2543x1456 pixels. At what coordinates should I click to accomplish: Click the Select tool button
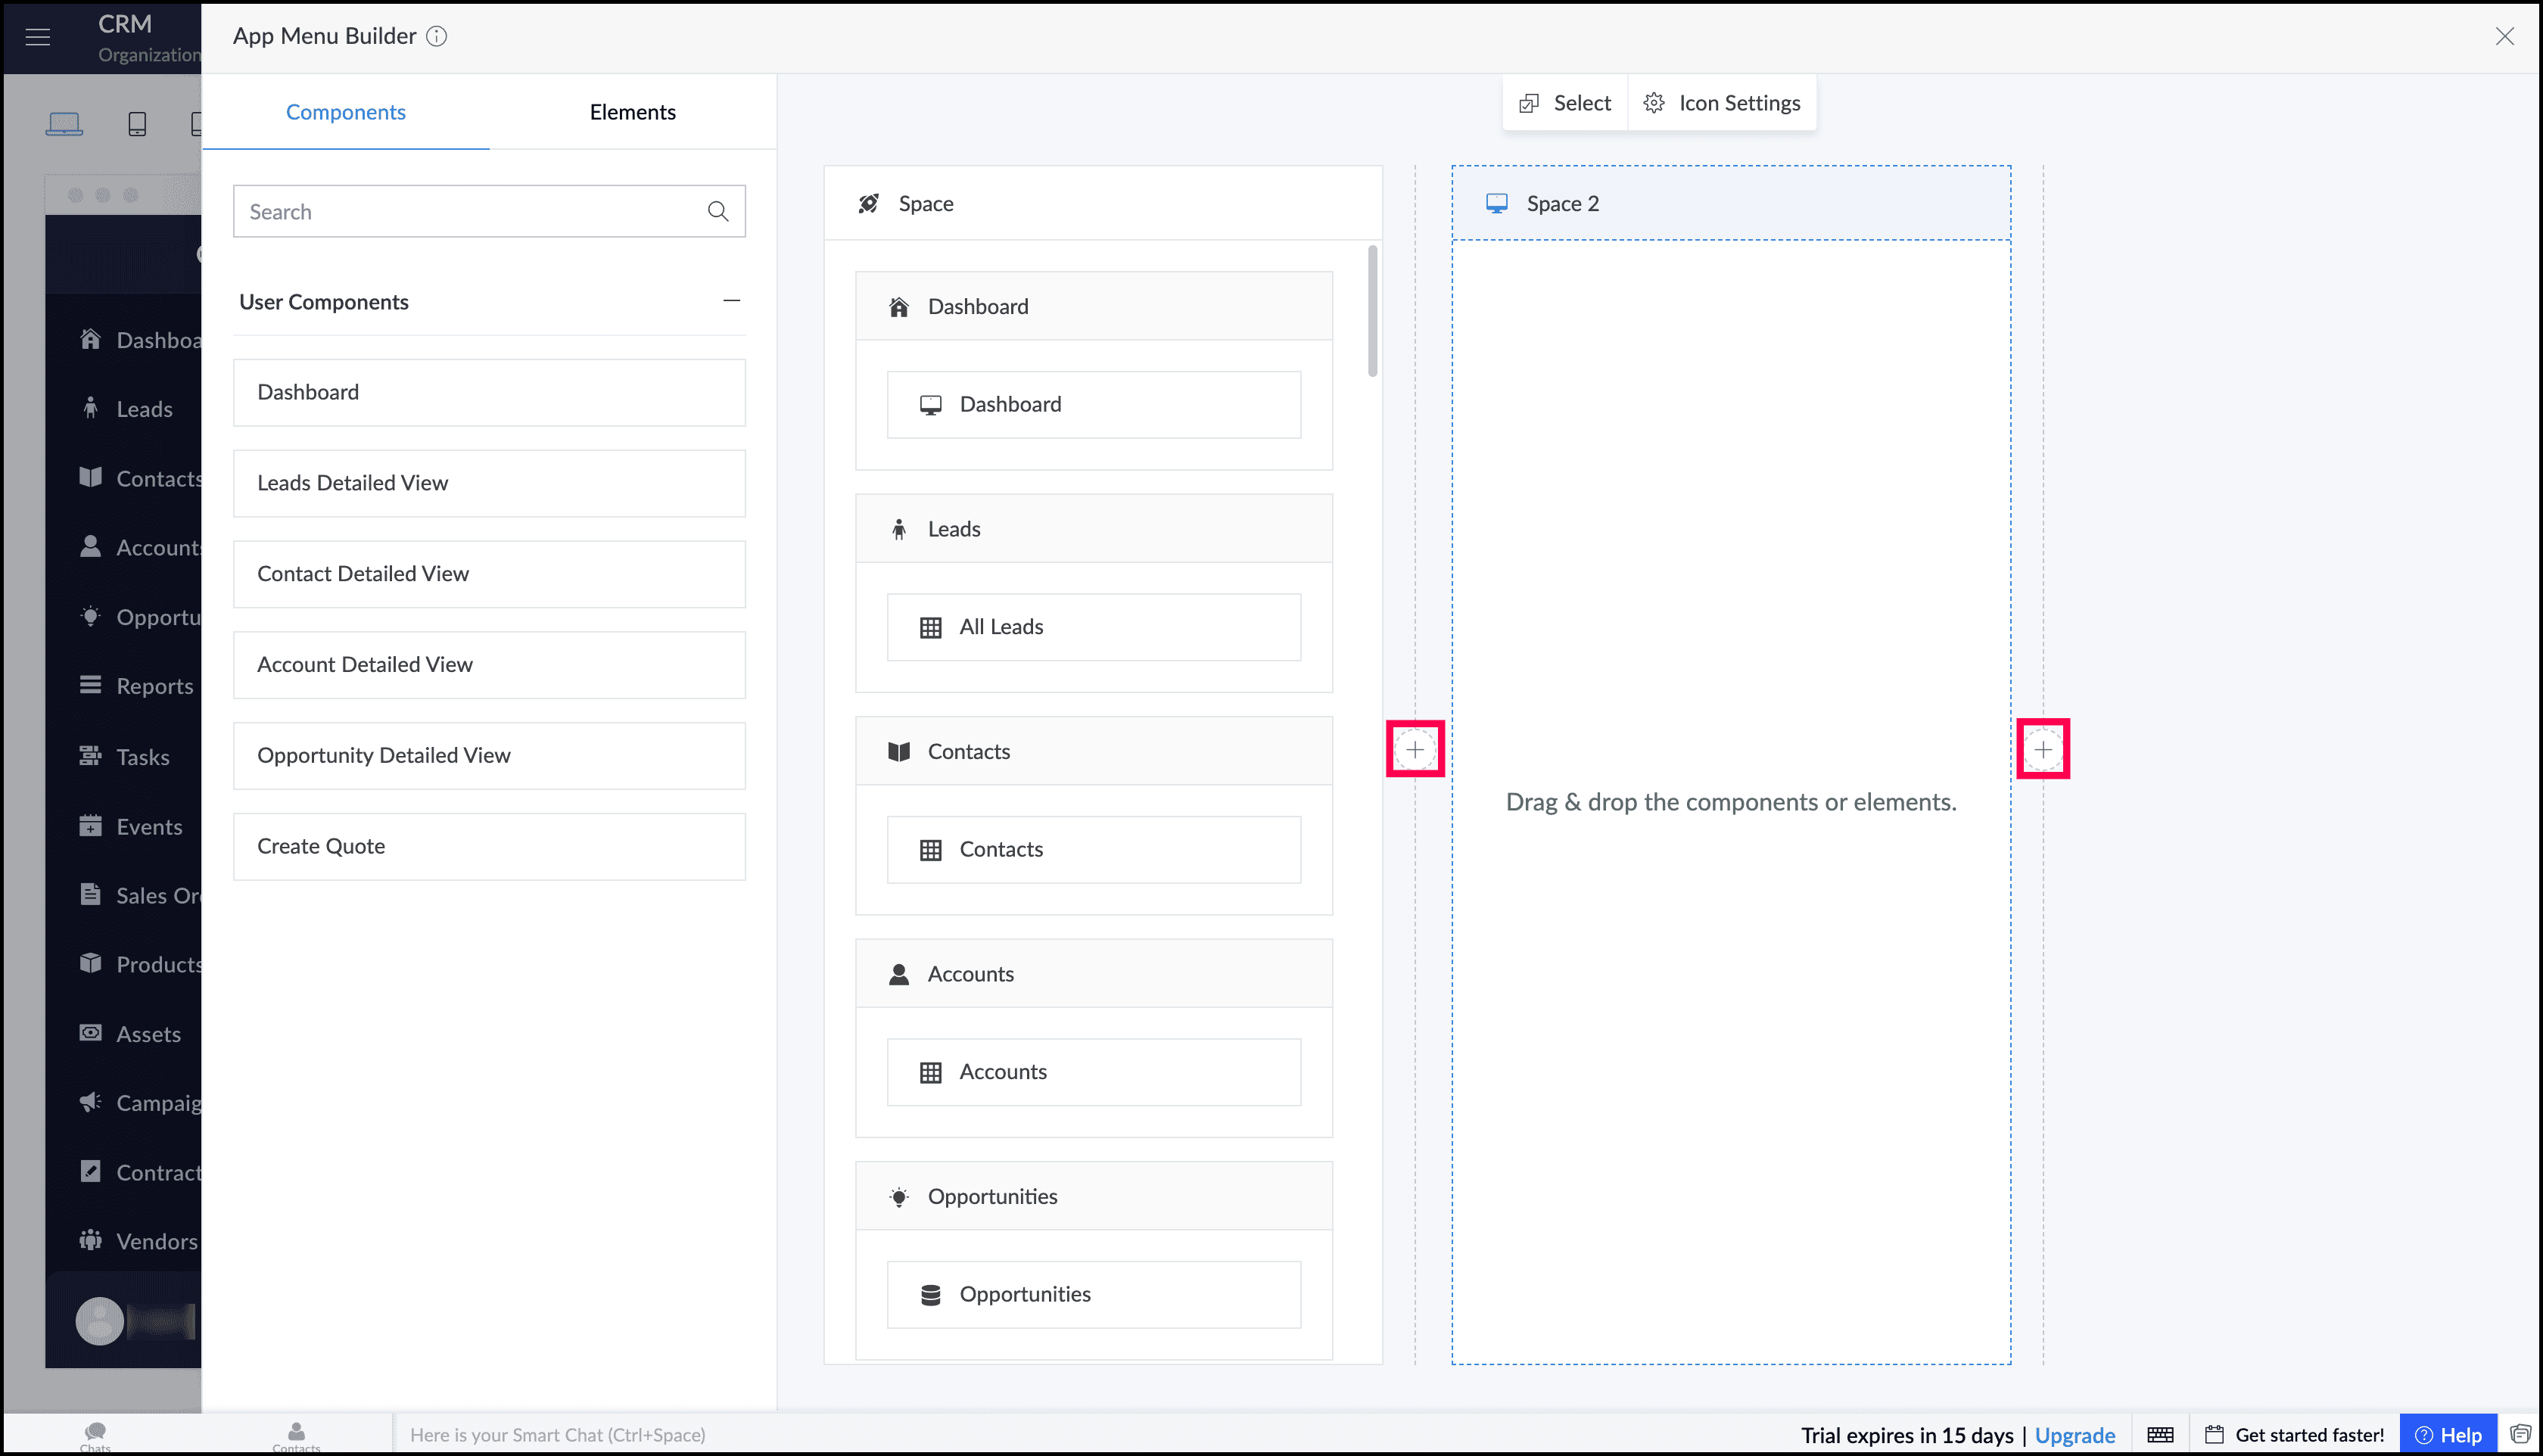click(x=1565, y=103)
